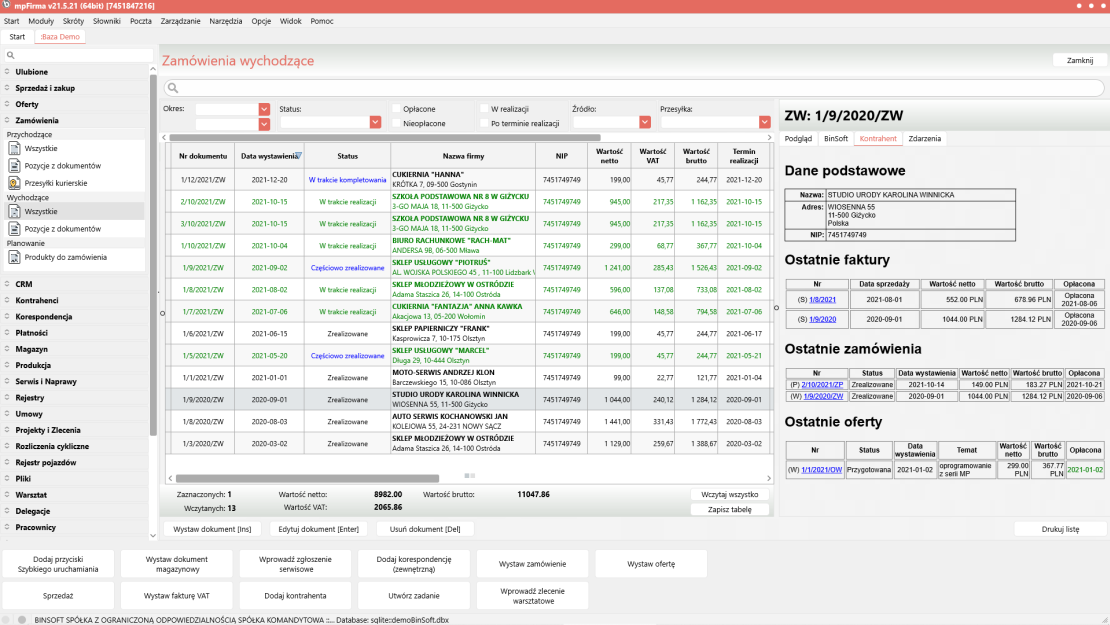Click the filter bar horizontal scrollbar
1110x625 pixels.
point(385,137)
